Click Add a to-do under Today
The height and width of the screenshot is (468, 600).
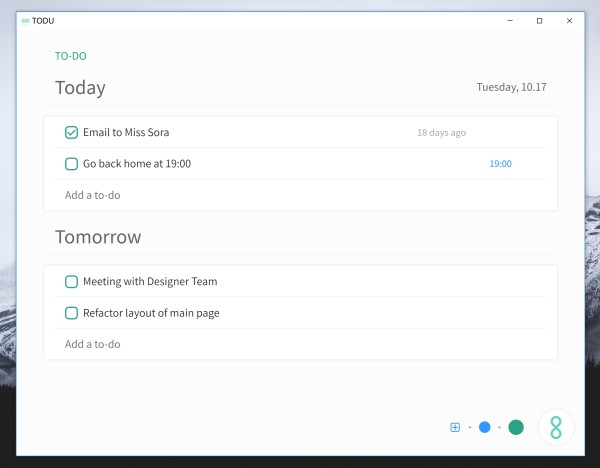coord(93,195)
